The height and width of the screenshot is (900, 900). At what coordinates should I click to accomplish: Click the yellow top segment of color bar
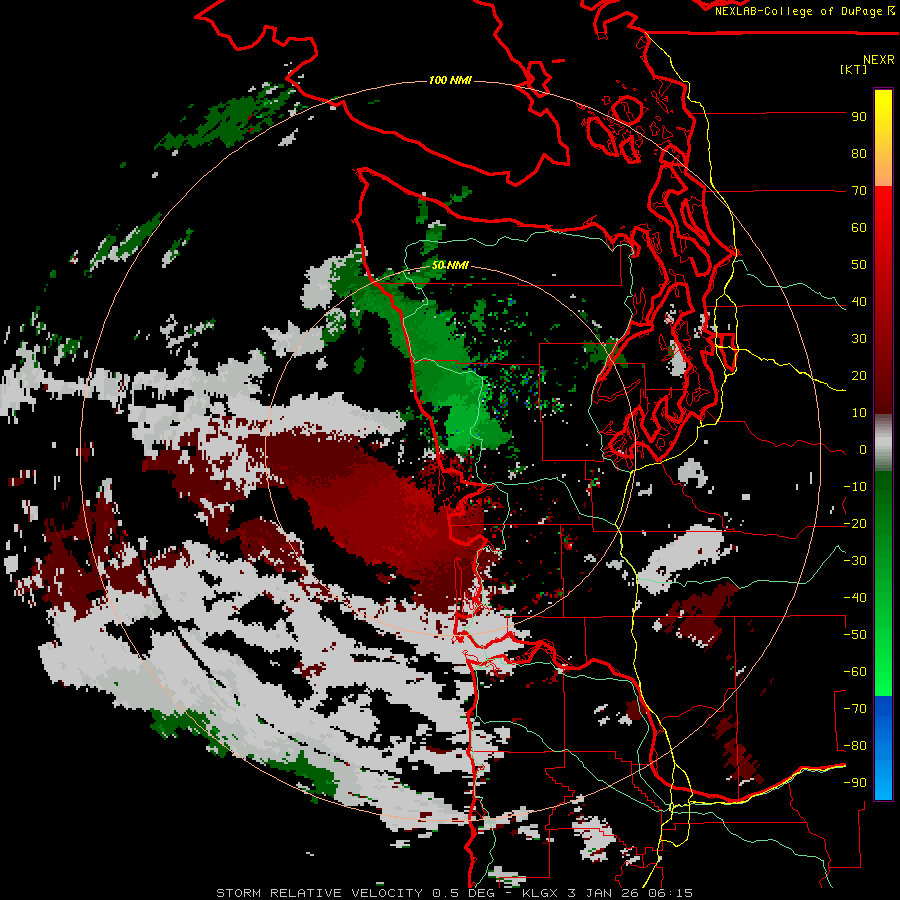[x=883, y=138]
